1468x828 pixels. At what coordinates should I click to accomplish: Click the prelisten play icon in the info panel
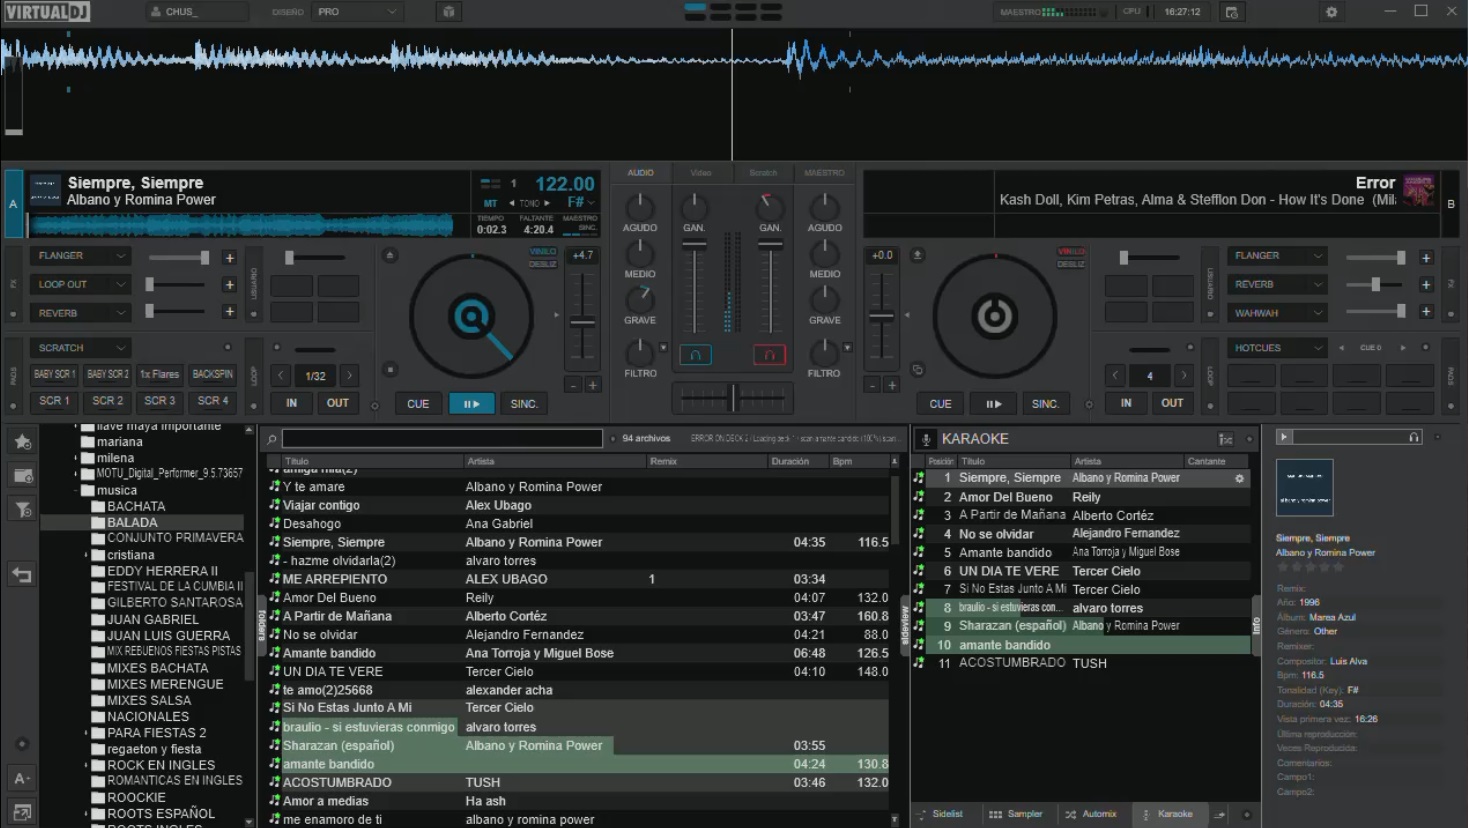point(1285,437)
